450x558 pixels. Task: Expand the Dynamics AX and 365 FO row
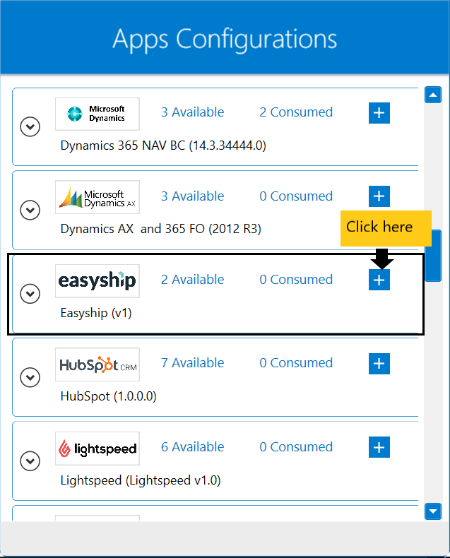click(x=30, y=210)
